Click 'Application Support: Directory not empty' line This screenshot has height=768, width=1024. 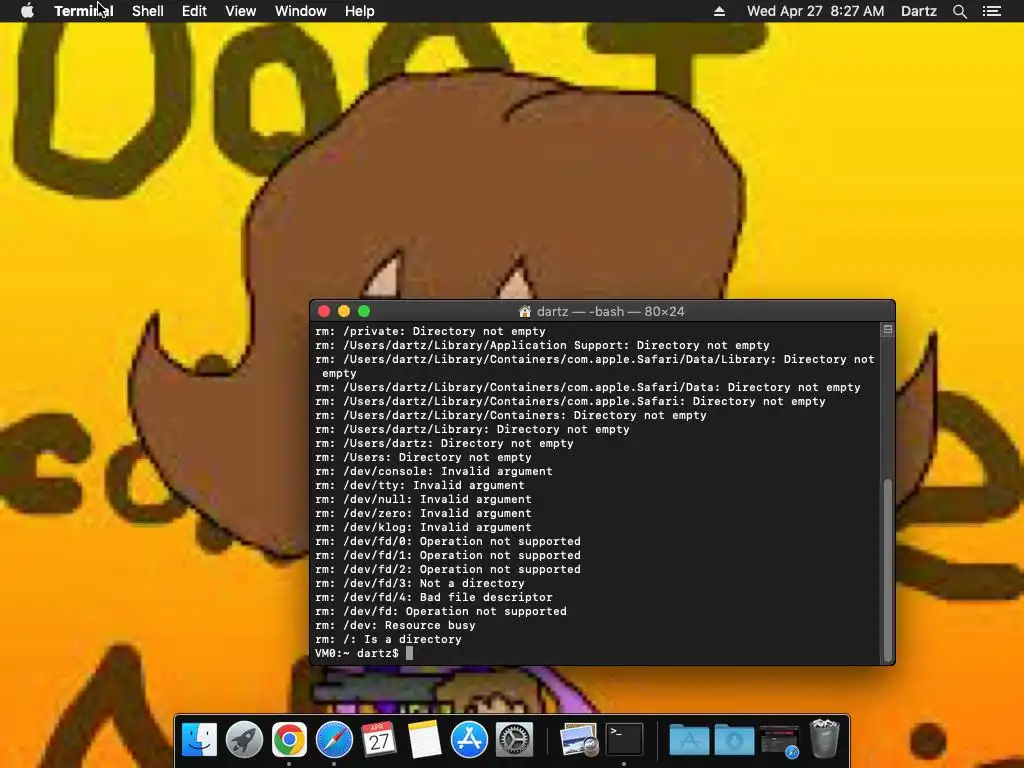click(x=542, y=345)
